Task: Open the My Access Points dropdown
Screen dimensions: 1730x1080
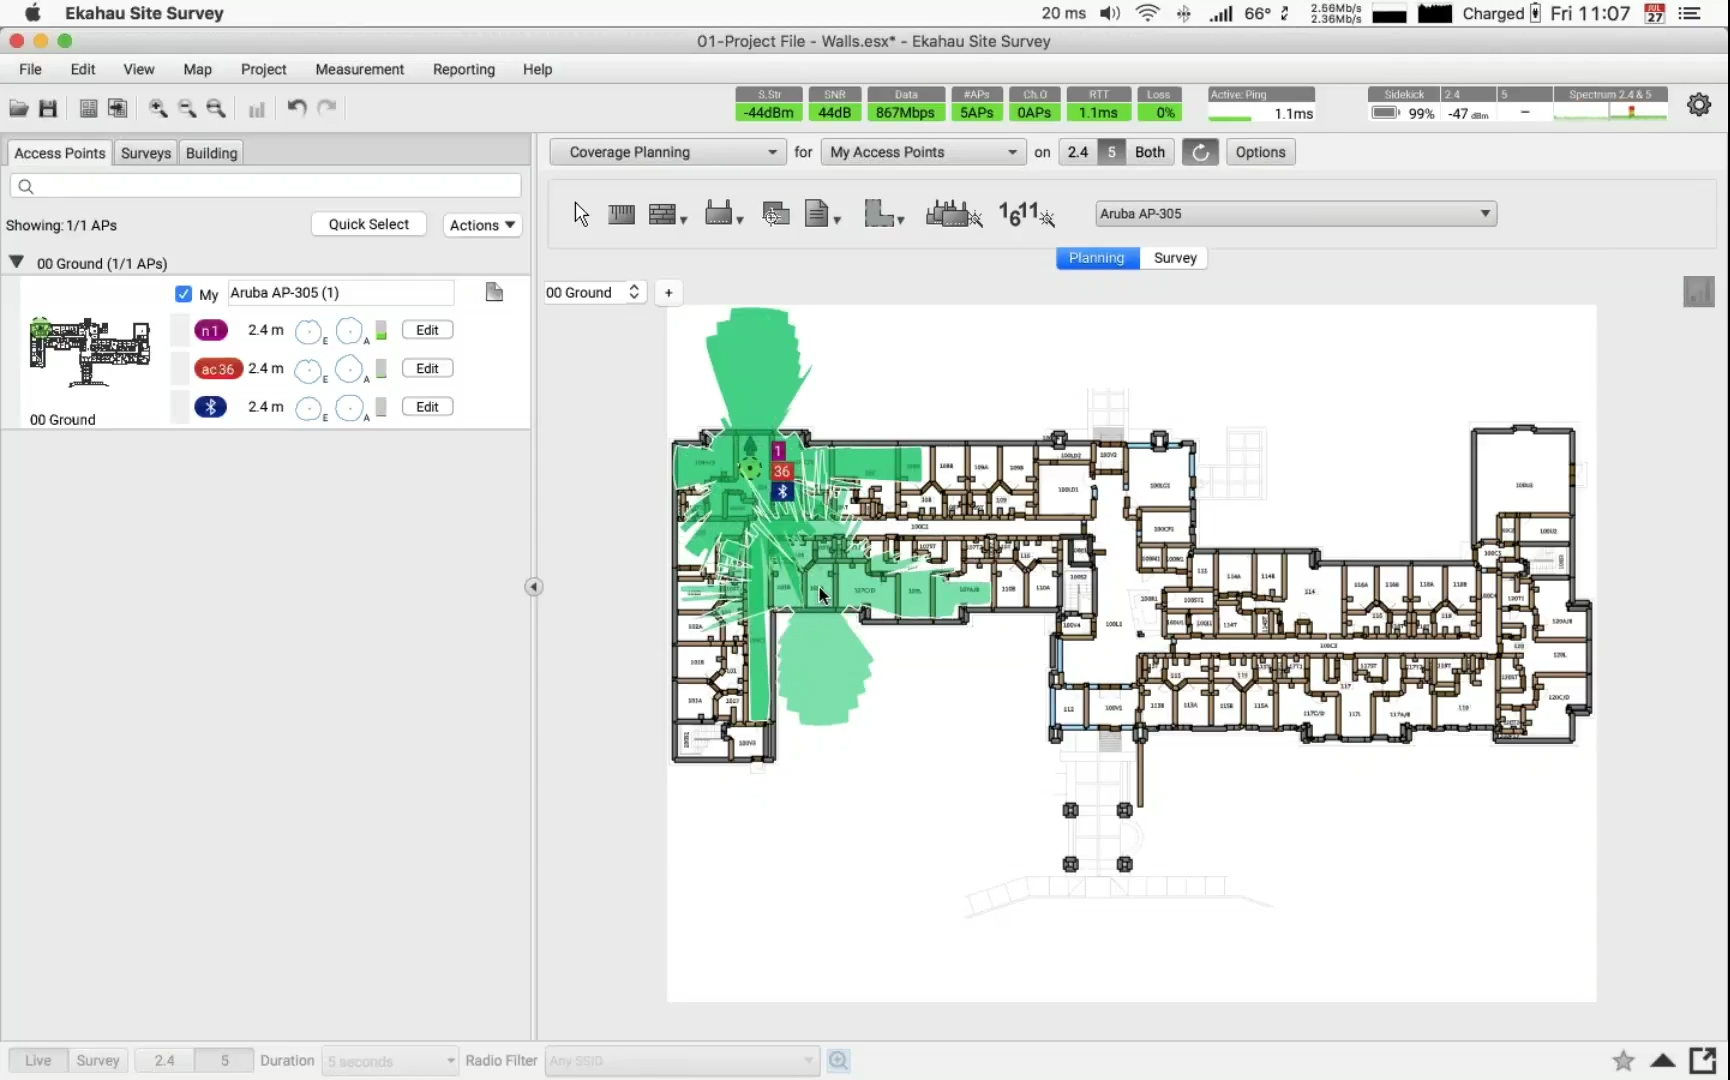Action: pyautogui.click(x=923, y=152)
